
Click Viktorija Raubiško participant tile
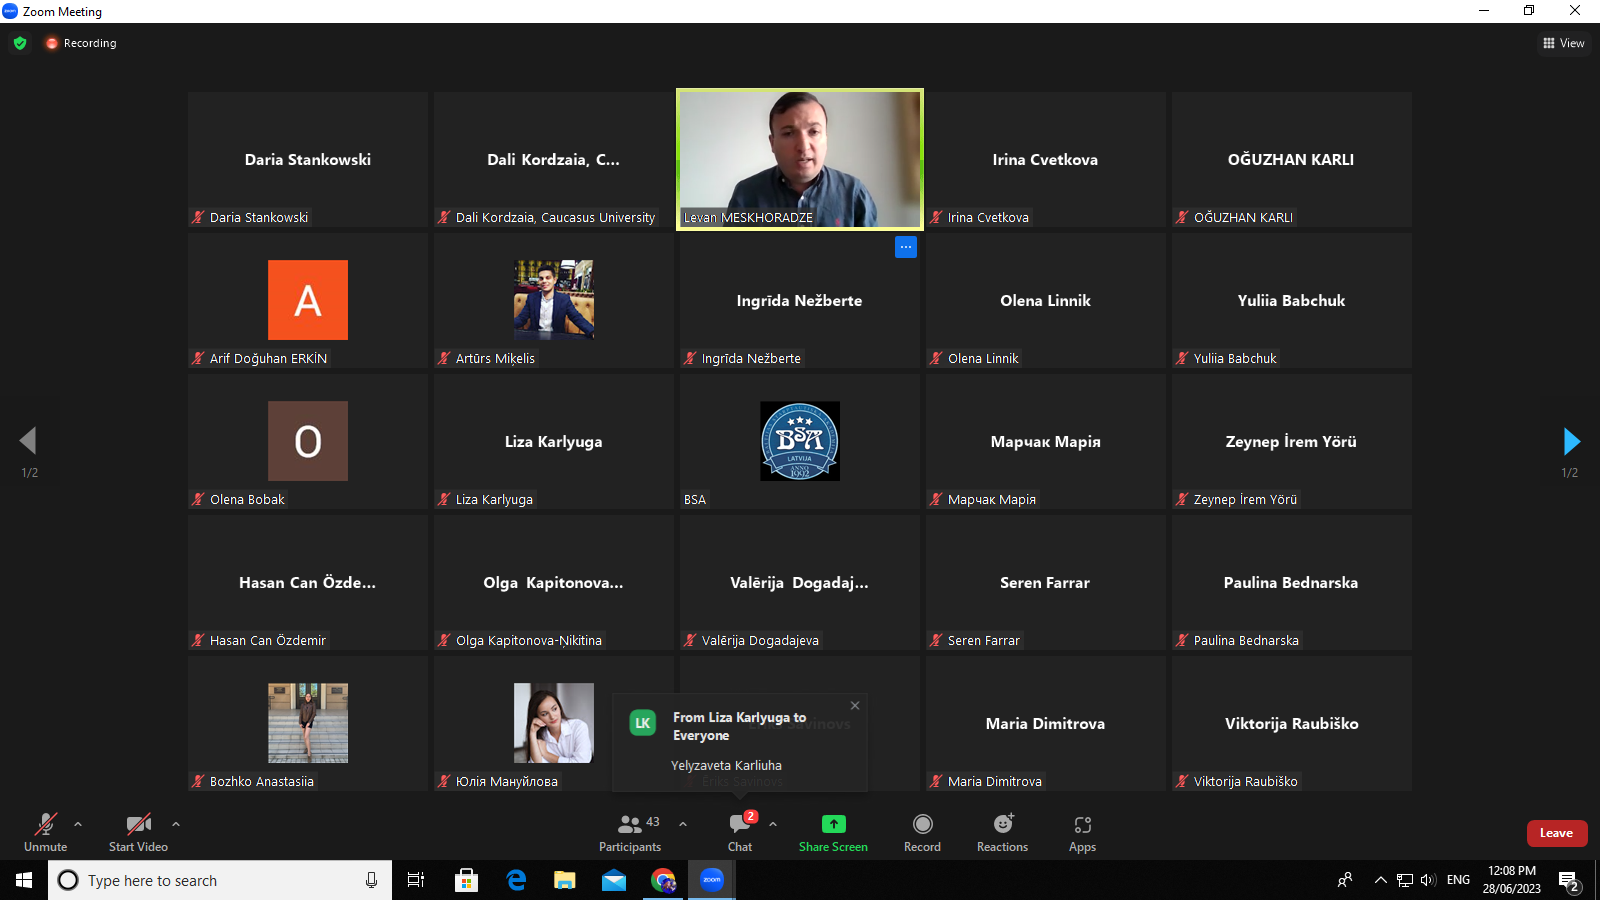[1292, 723]
